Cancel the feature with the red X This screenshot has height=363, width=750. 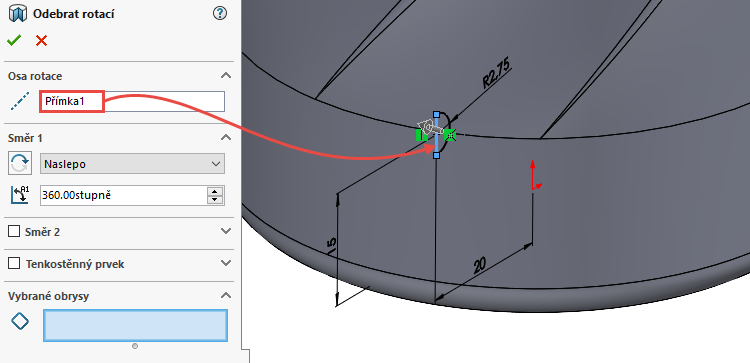pos(42,41)
